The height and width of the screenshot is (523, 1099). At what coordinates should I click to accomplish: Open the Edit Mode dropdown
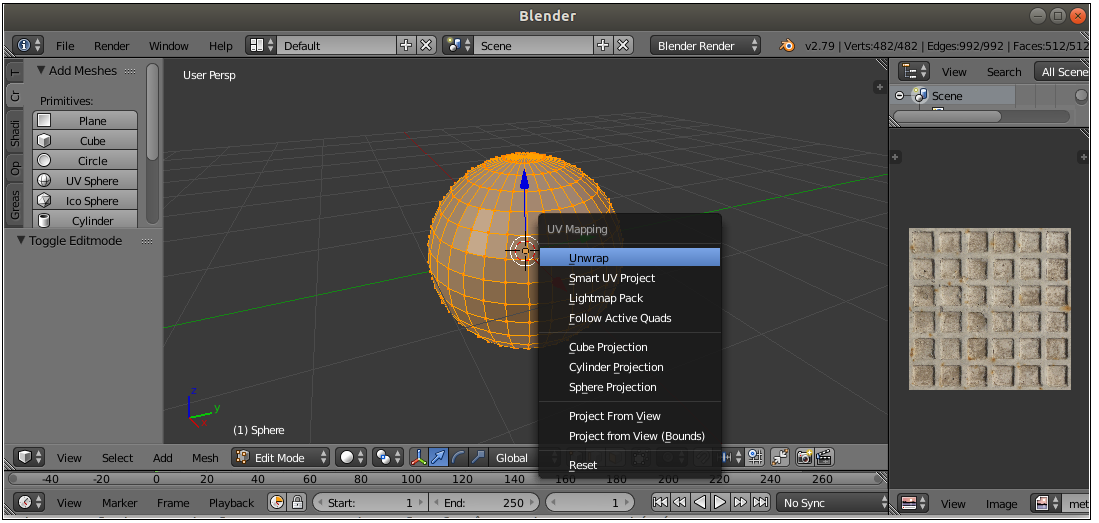[x=281, y=458]
